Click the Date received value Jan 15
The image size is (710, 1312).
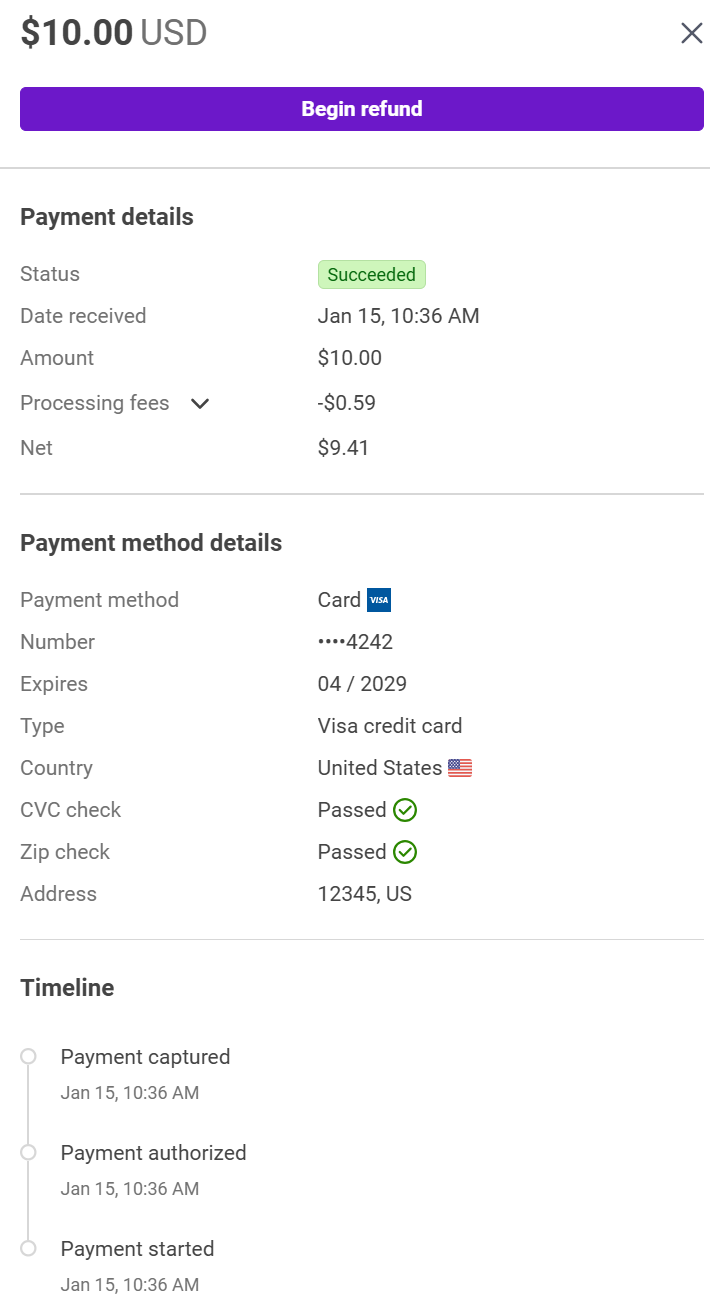click(398, 316)
